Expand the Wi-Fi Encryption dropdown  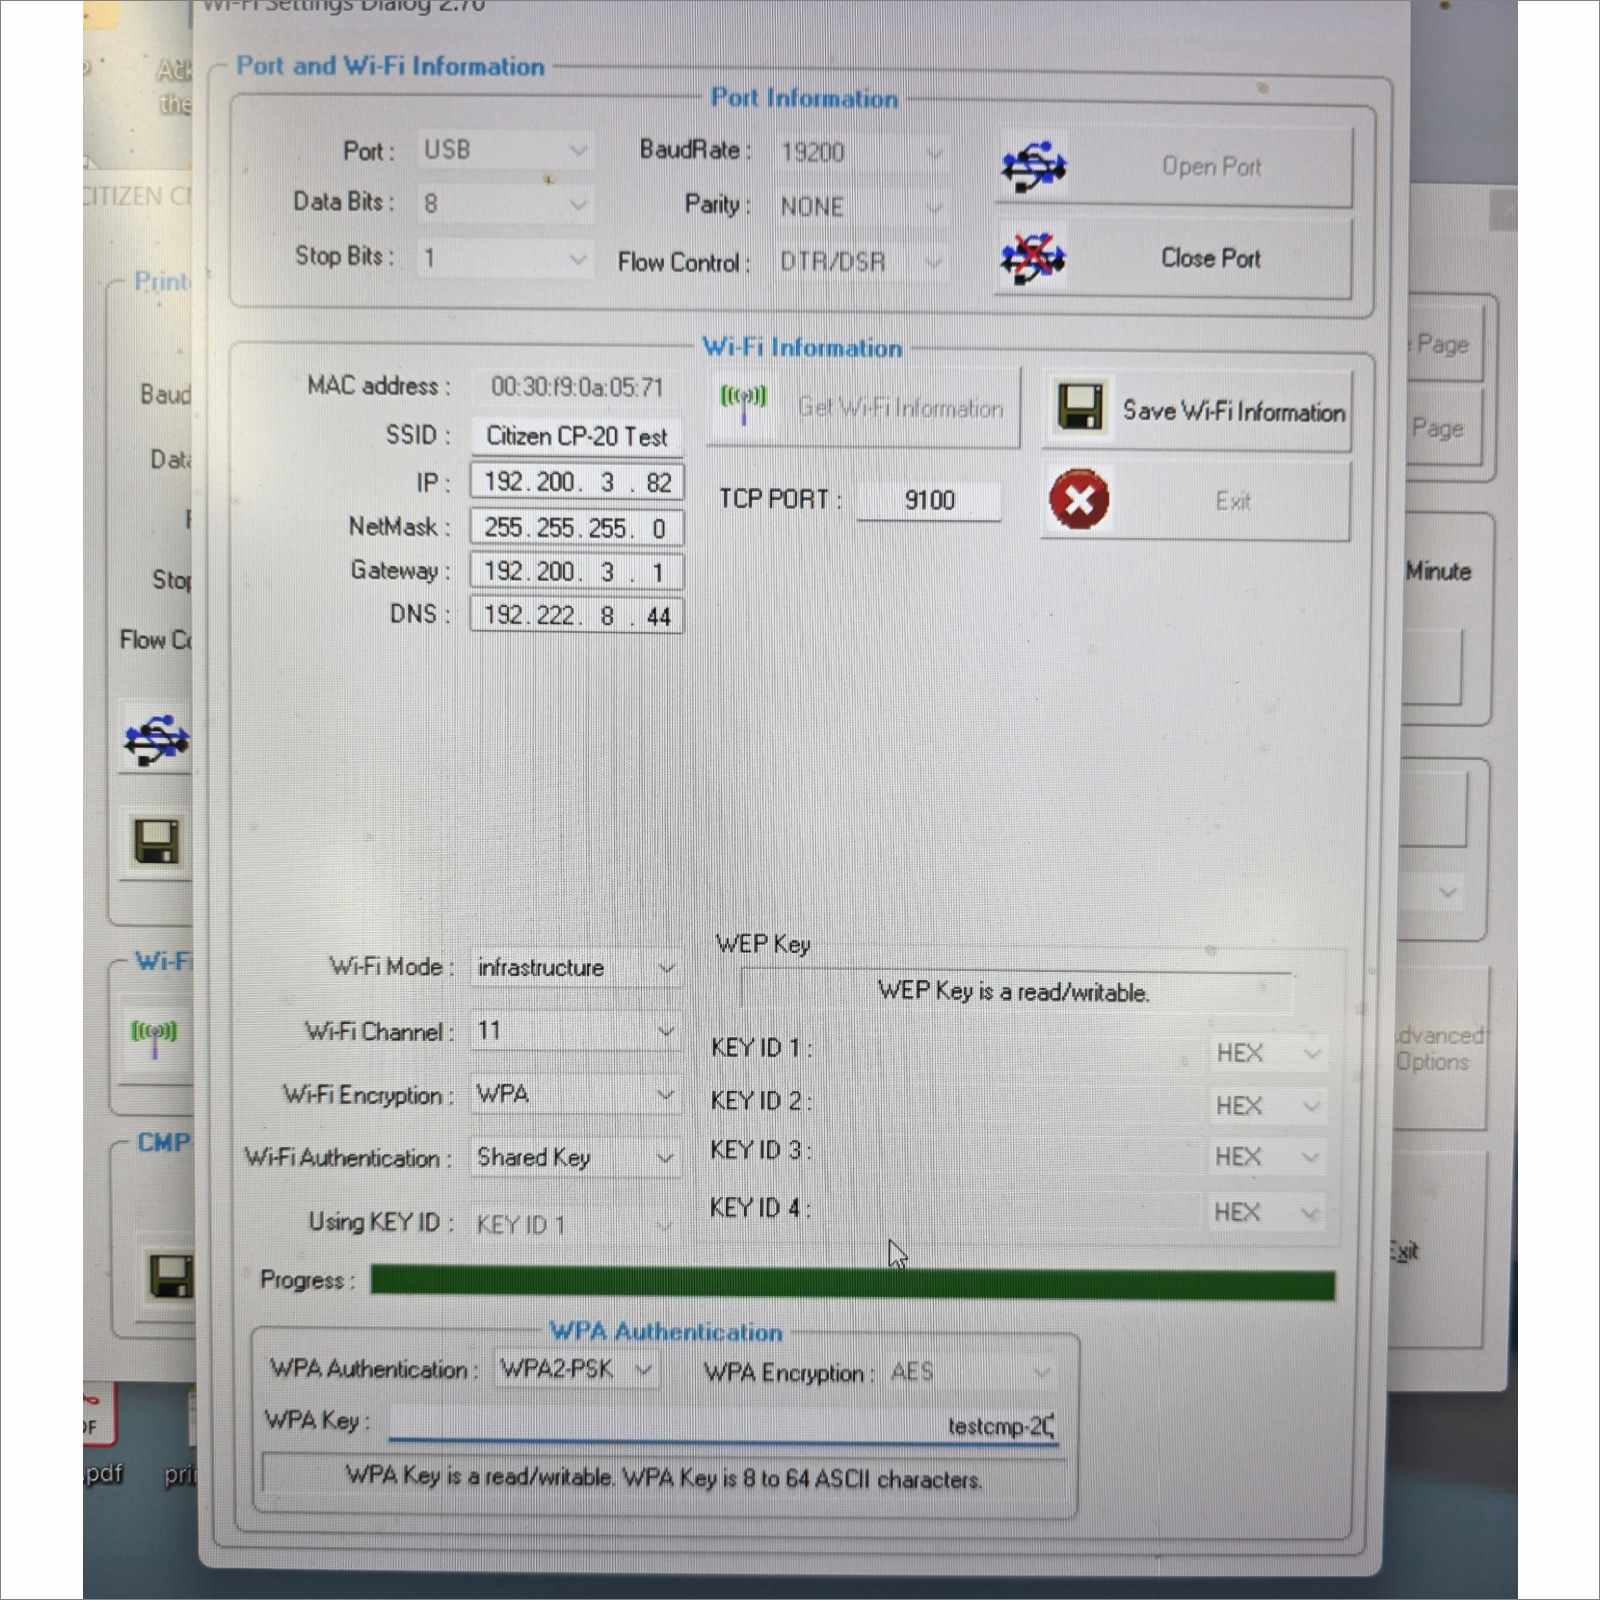pos(575,1095)
